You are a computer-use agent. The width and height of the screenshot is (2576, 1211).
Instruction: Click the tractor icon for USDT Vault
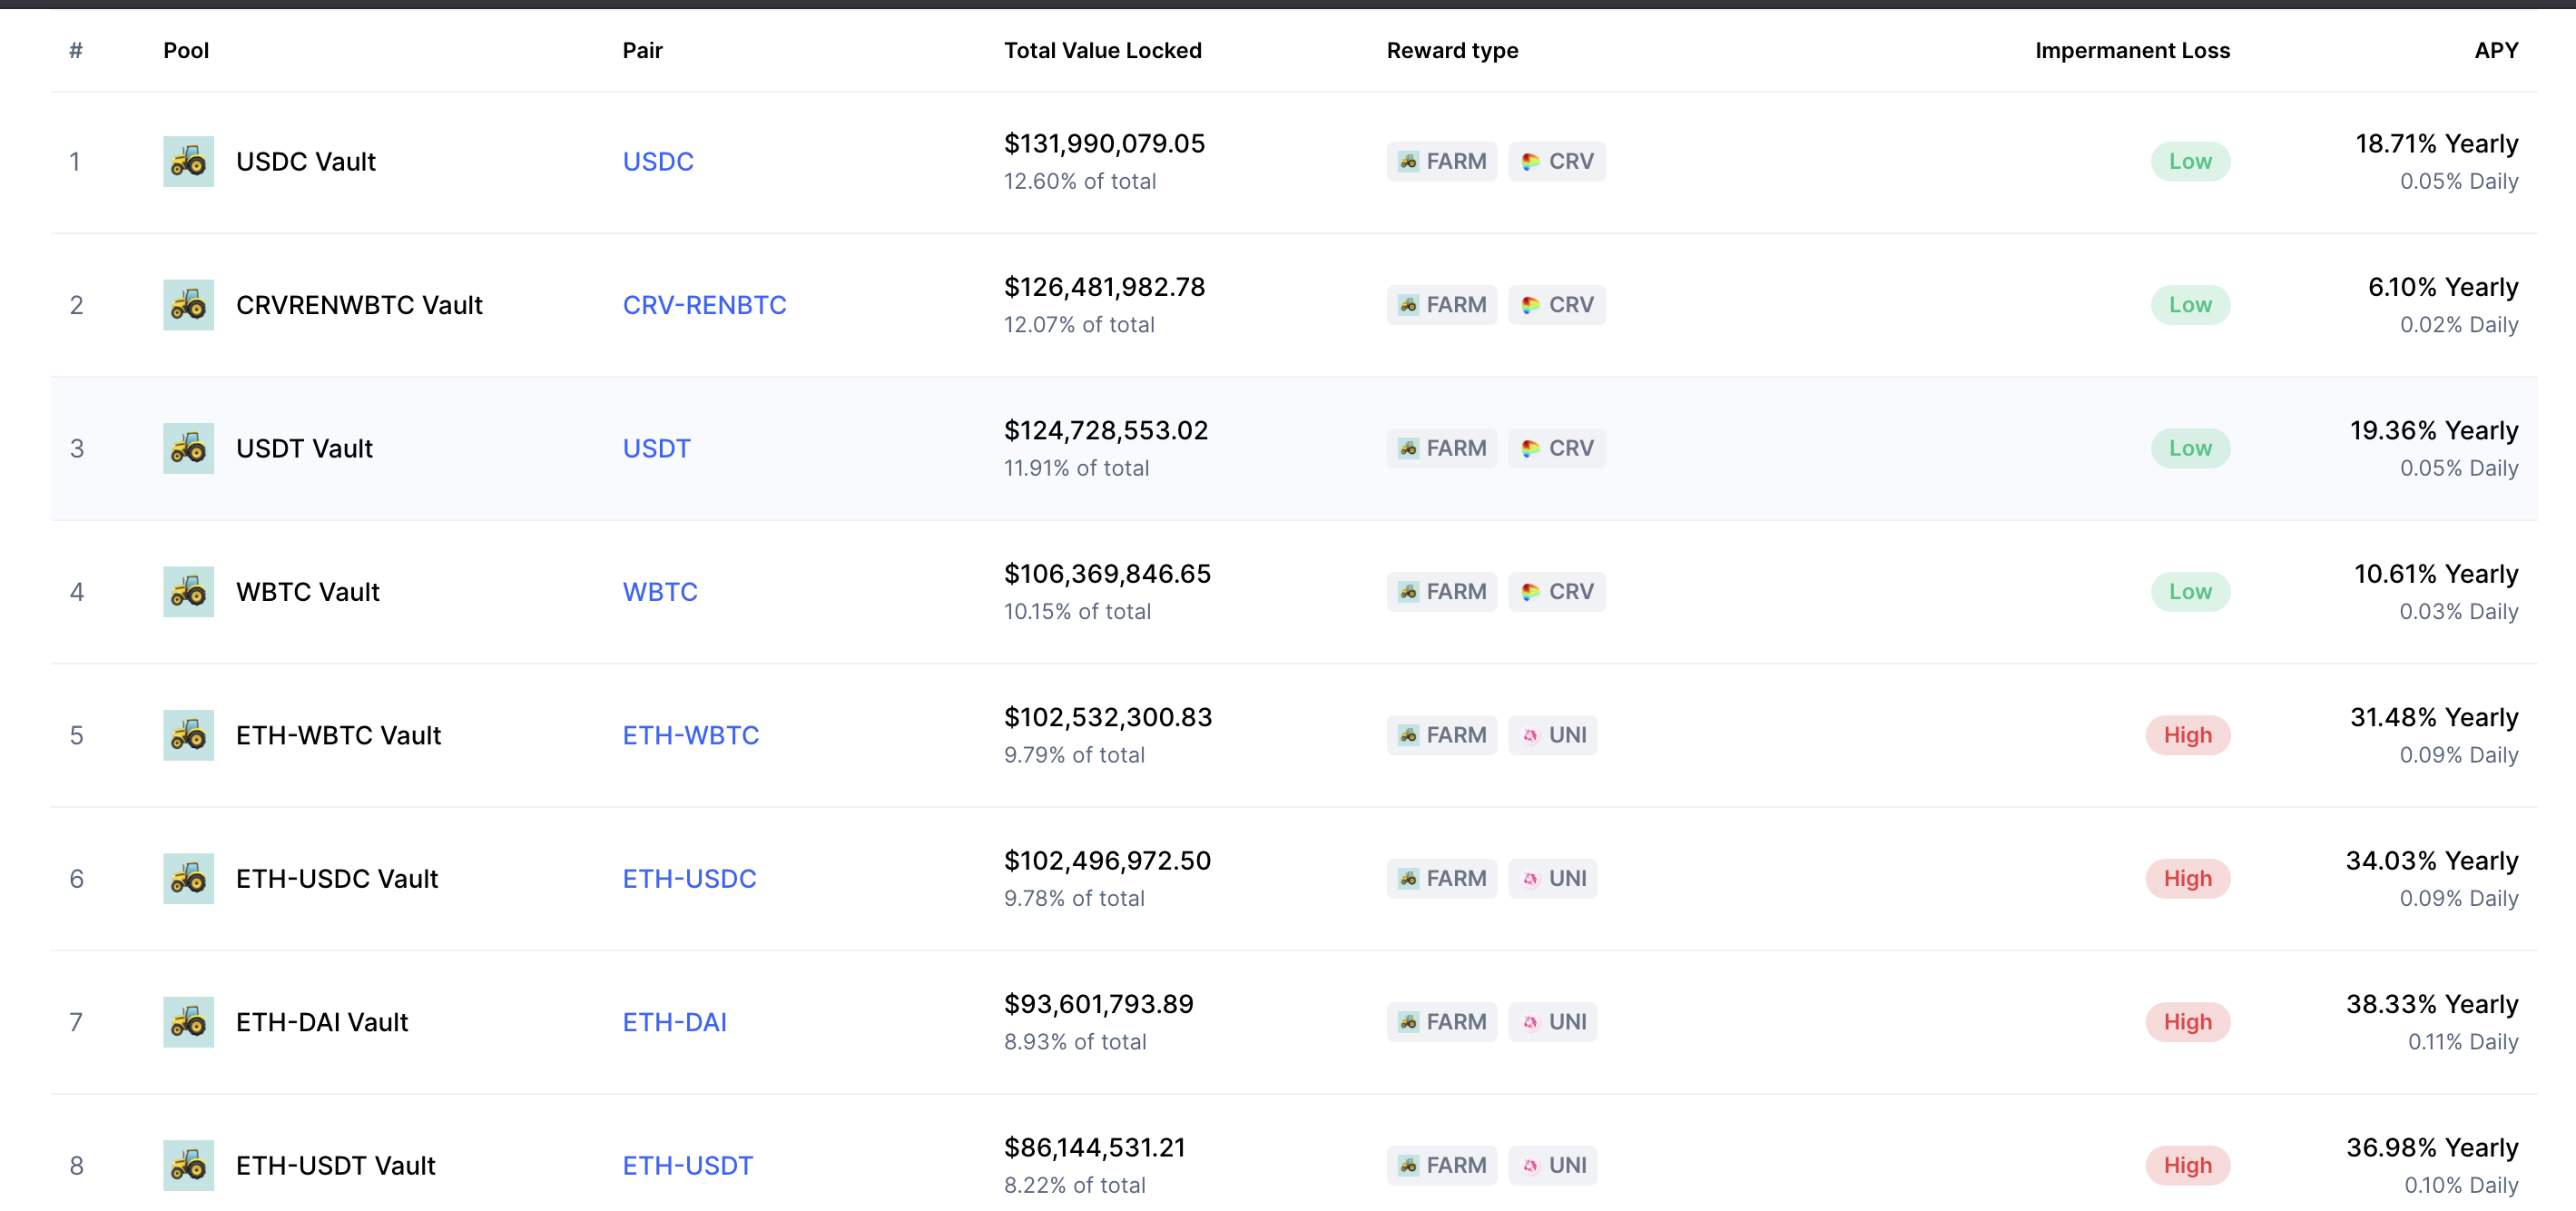coord(188,448)
